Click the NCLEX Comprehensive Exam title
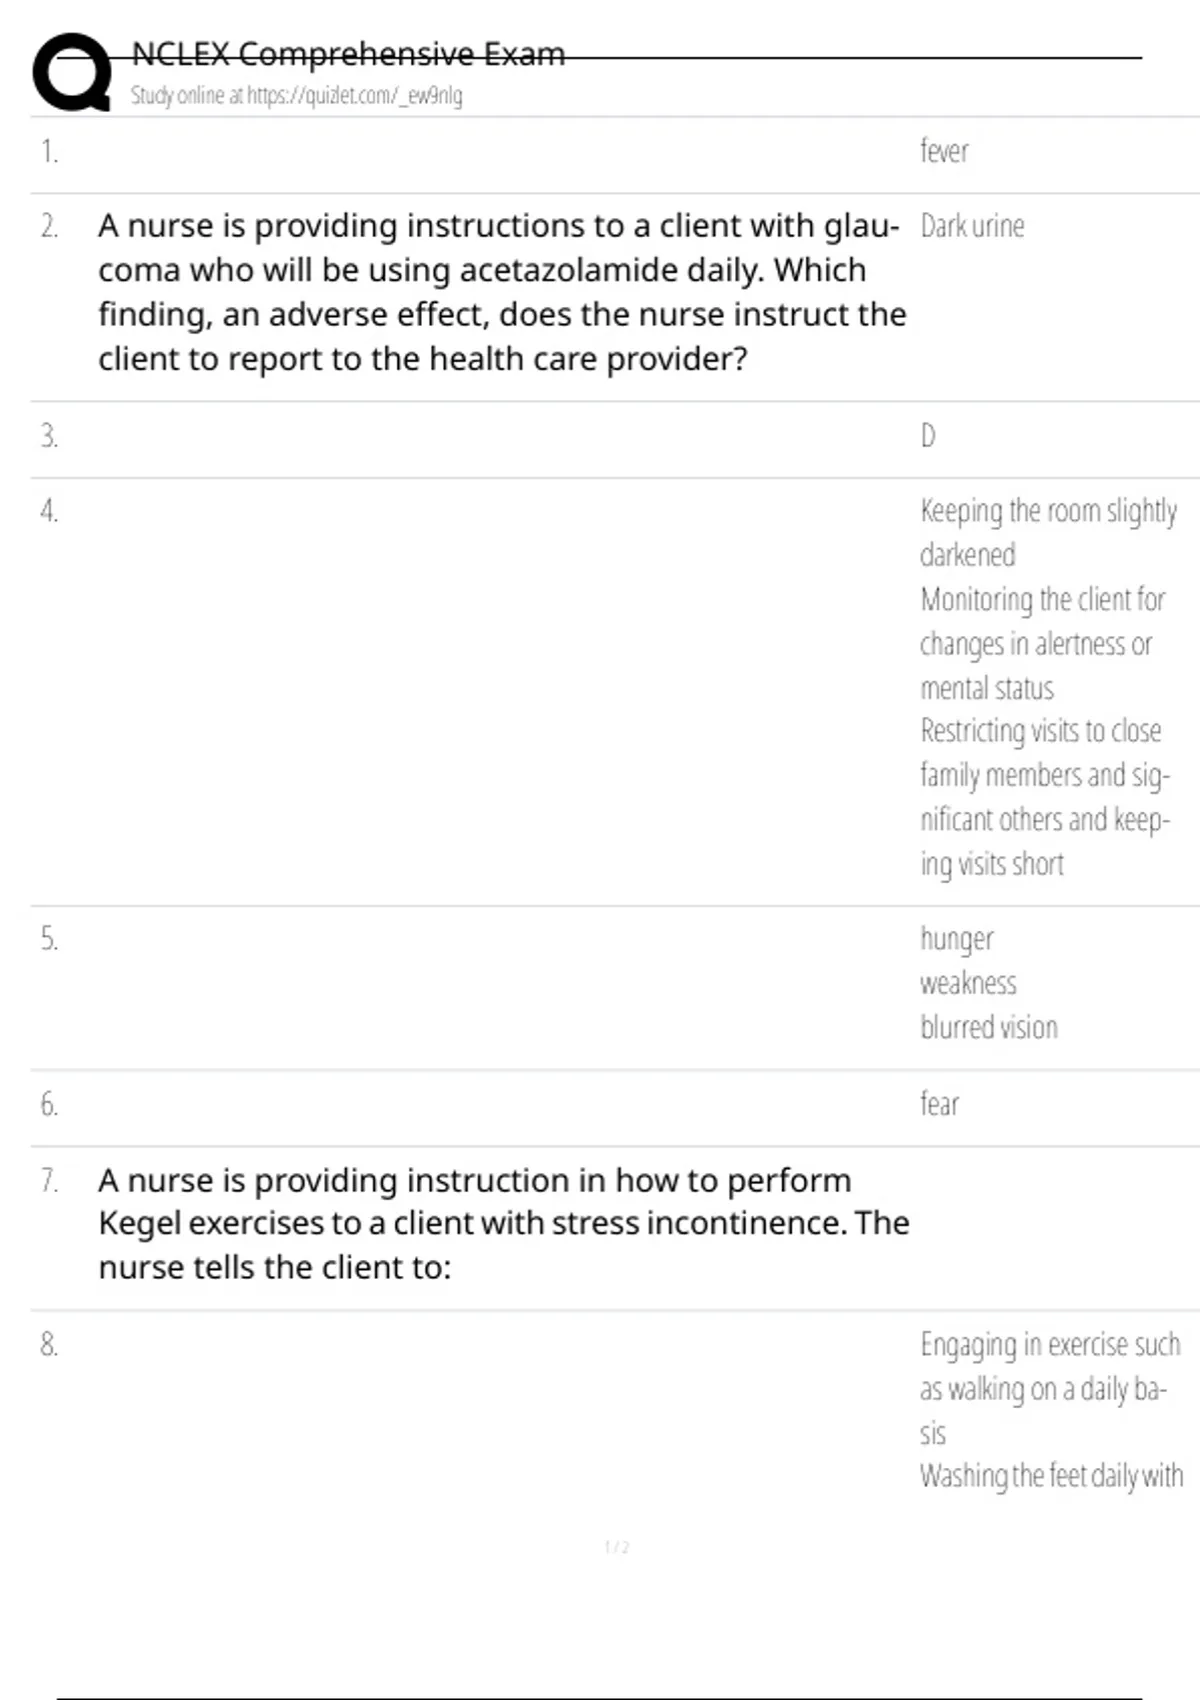Viewport: 1200px width, 1700px height. pos(348,53)
